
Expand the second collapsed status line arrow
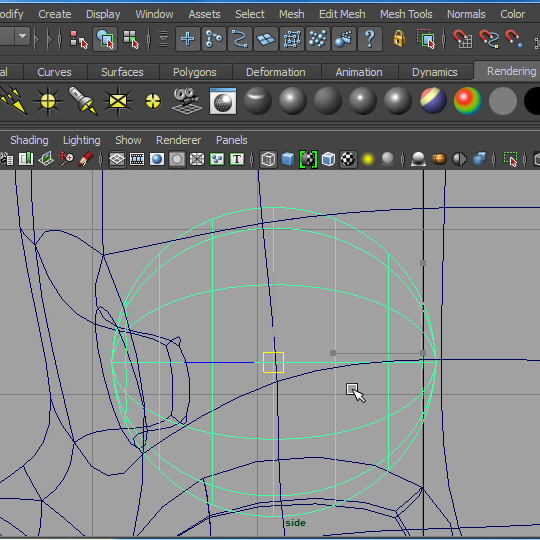click(x=50, y=39)
